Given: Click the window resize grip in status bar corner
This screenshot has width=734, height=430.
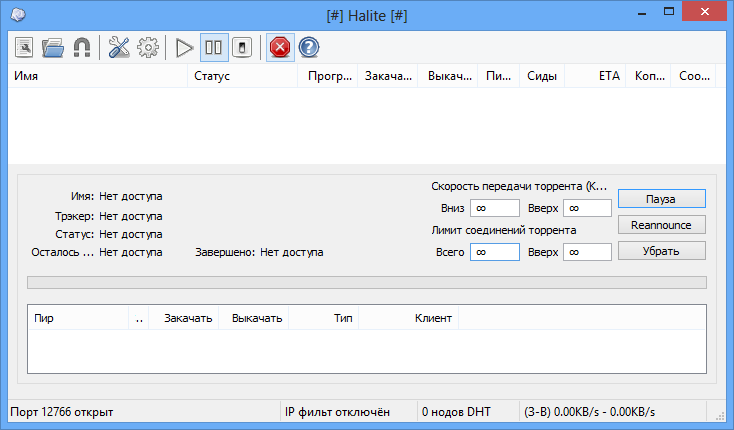Looking at the screenshot, I should point(720,415).
